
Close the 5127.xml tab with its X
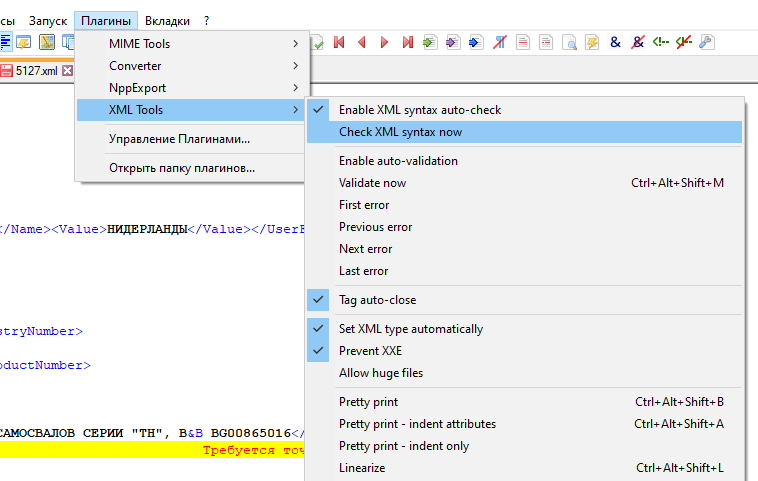[68, 71]
